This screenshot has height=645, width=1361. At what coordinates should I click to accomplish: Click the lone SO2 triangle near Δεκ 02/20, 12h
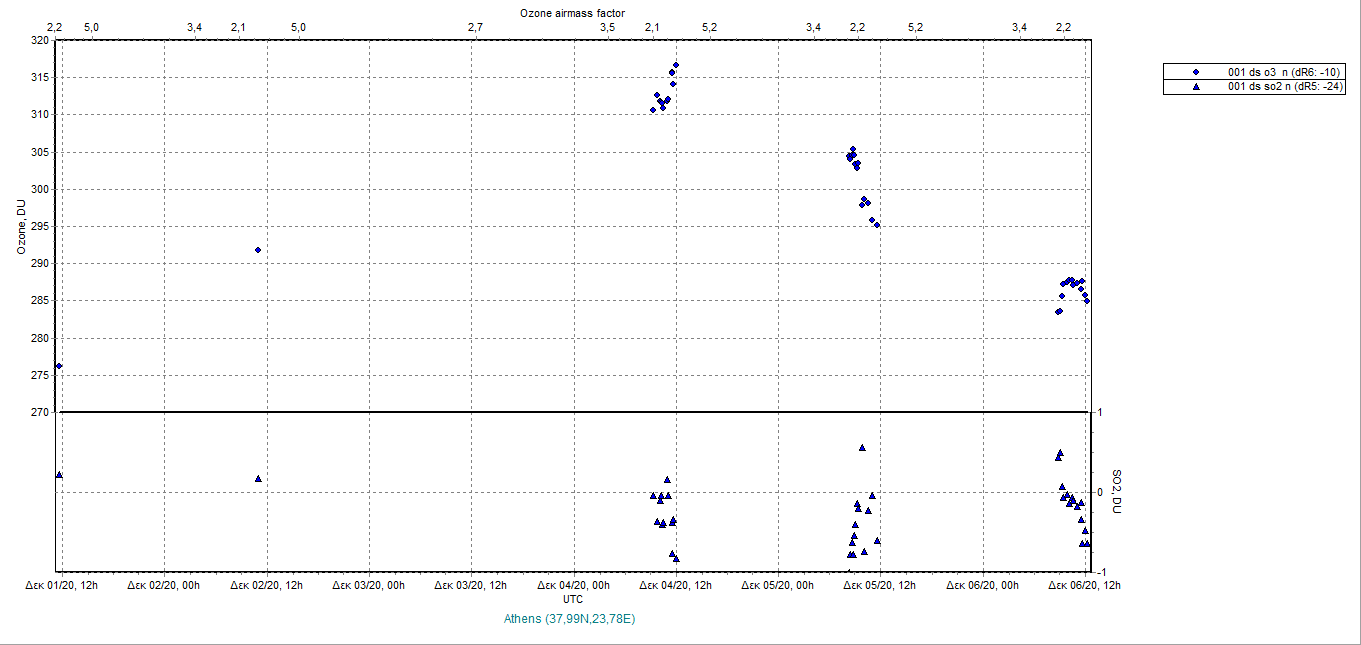(x=258, y=479)
